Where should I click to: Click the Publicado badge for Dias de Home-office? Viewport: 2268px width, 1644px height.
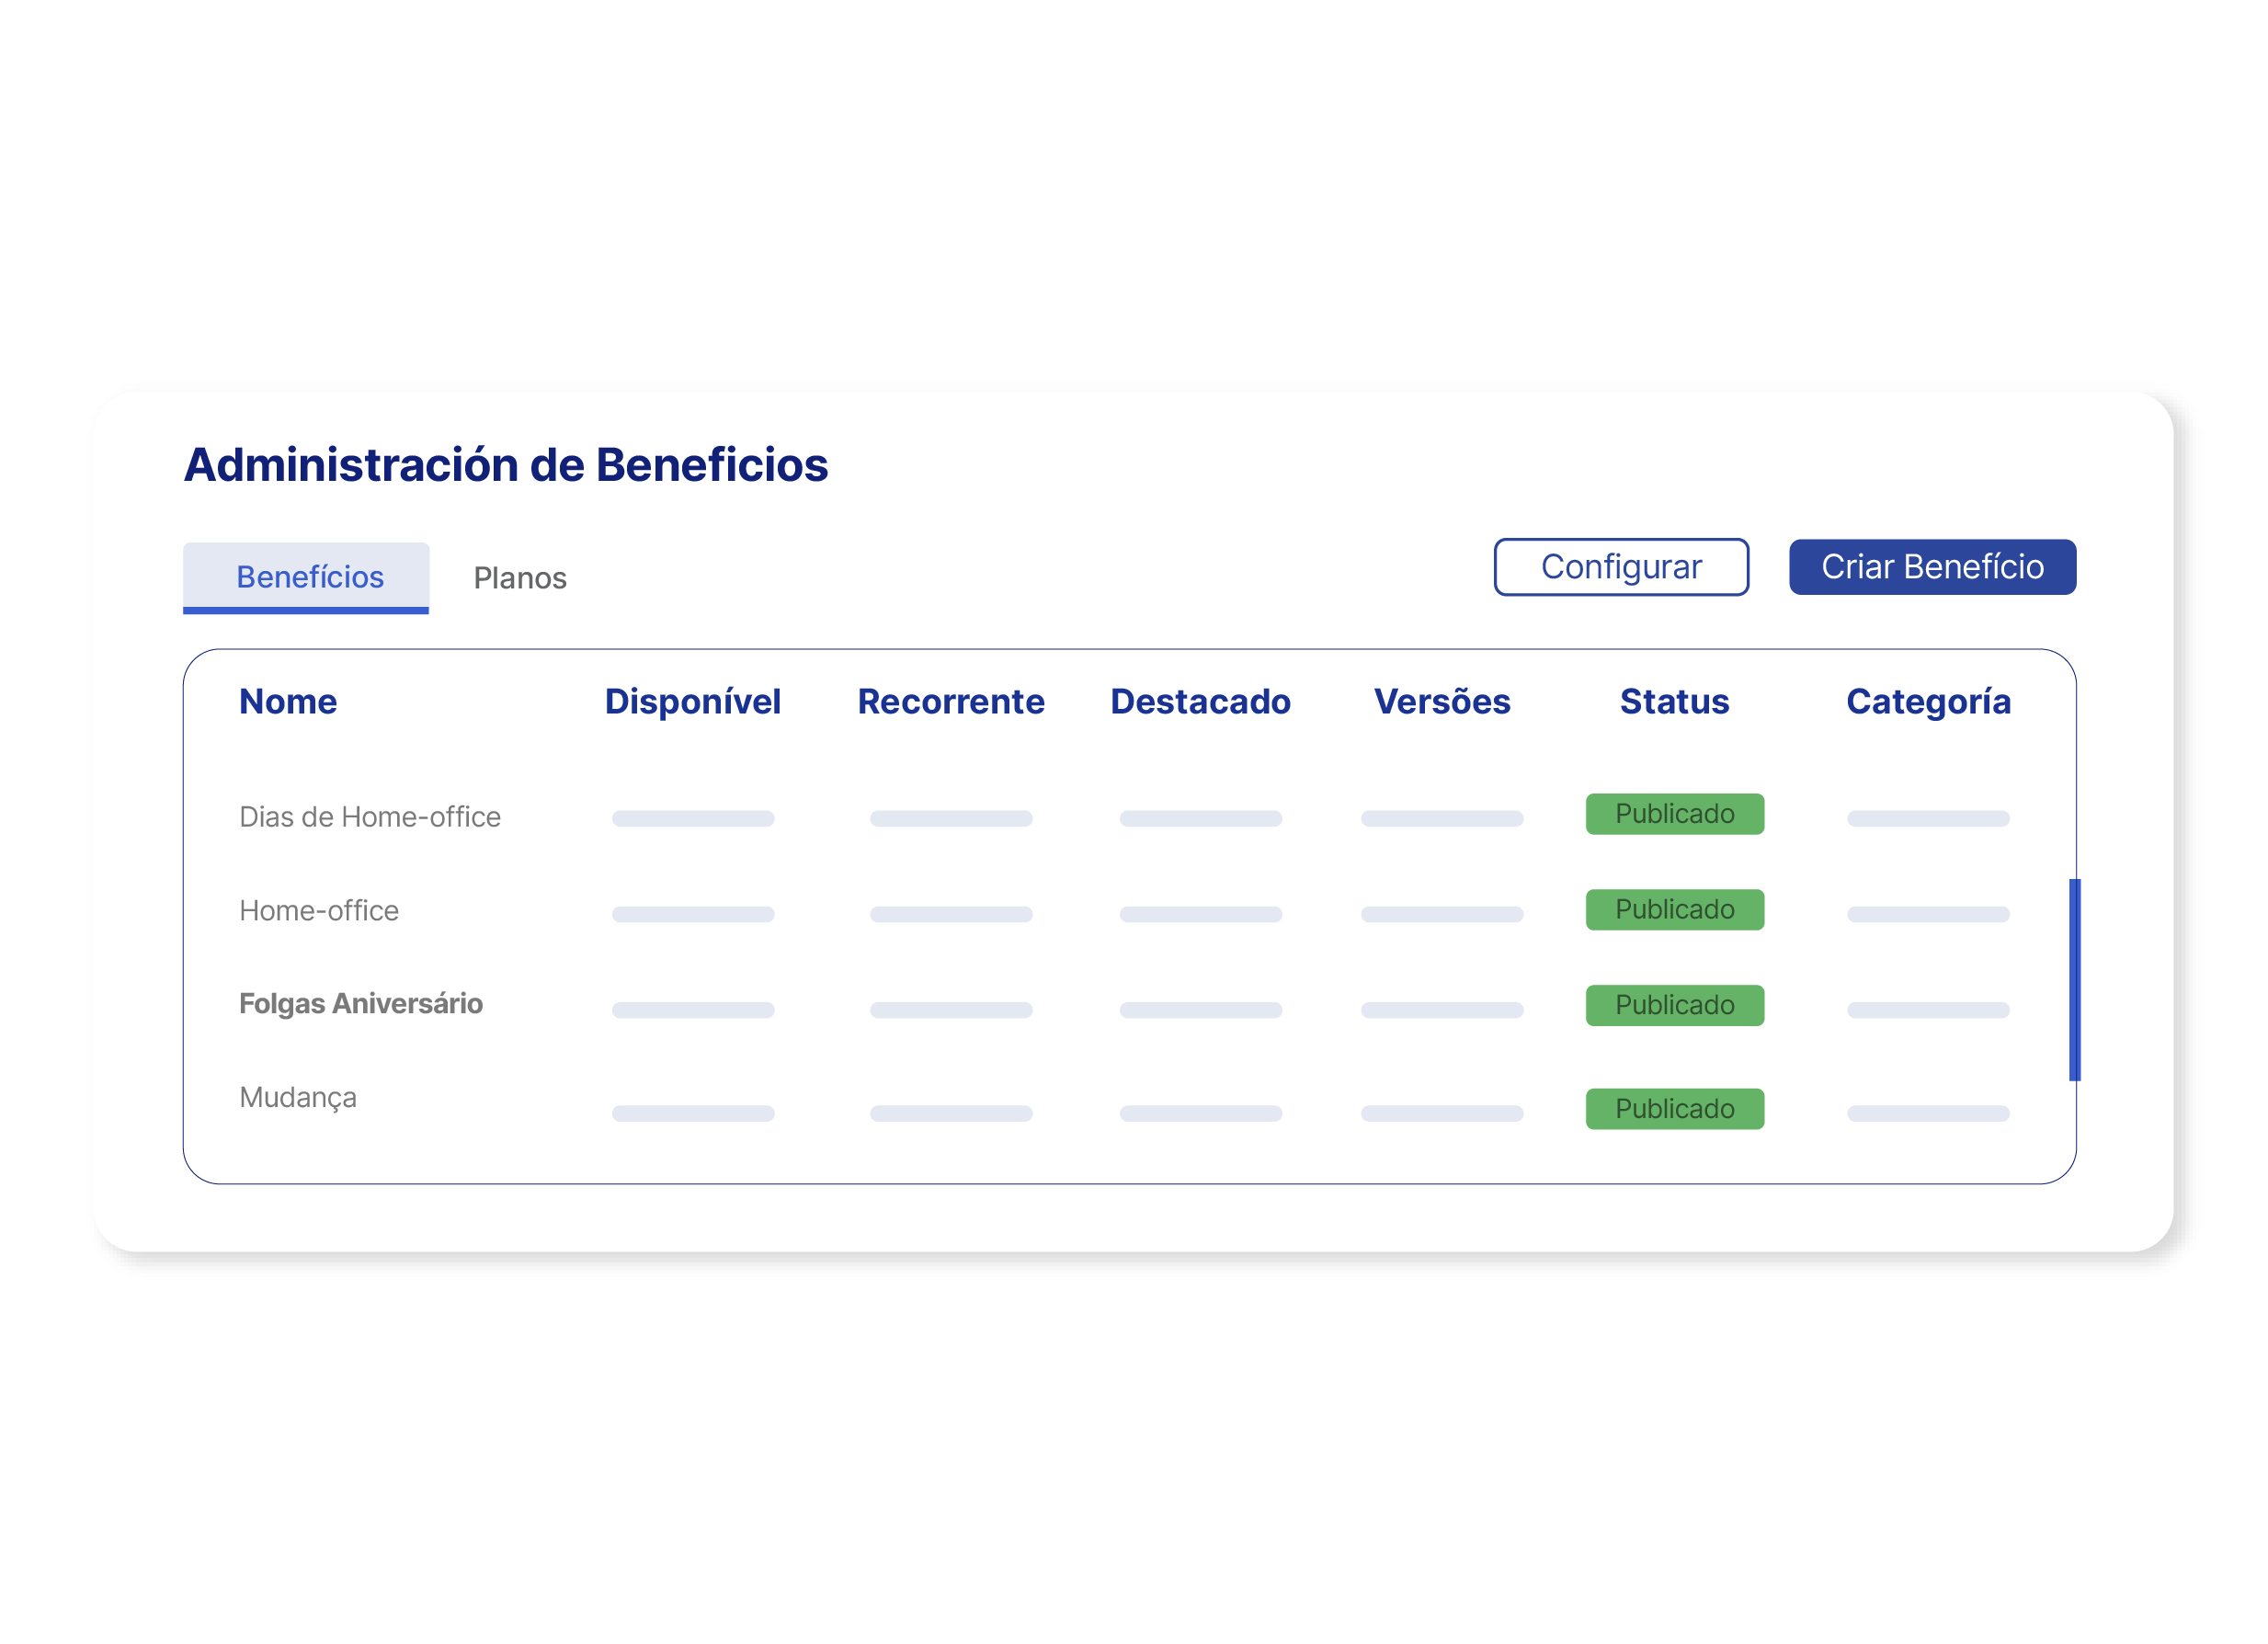1674,813
